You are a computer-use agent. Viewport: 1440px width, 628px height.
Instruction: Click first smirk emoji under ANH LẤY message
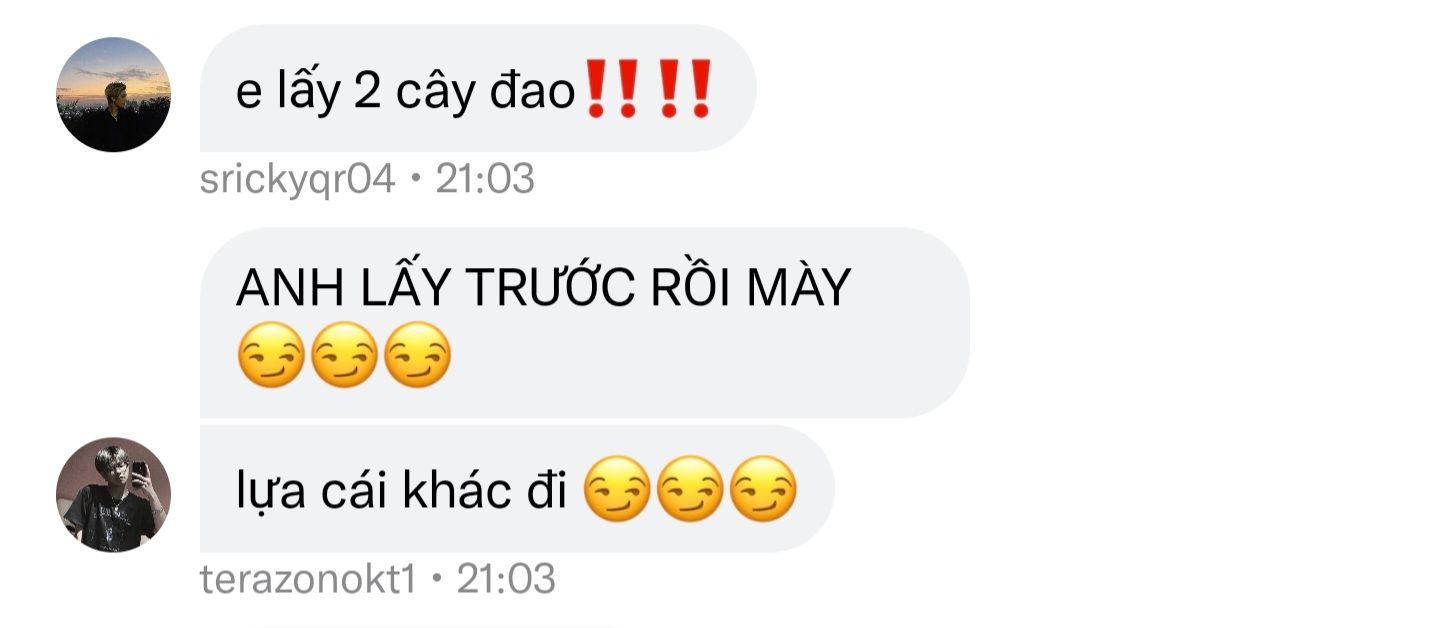pos(270,356)
